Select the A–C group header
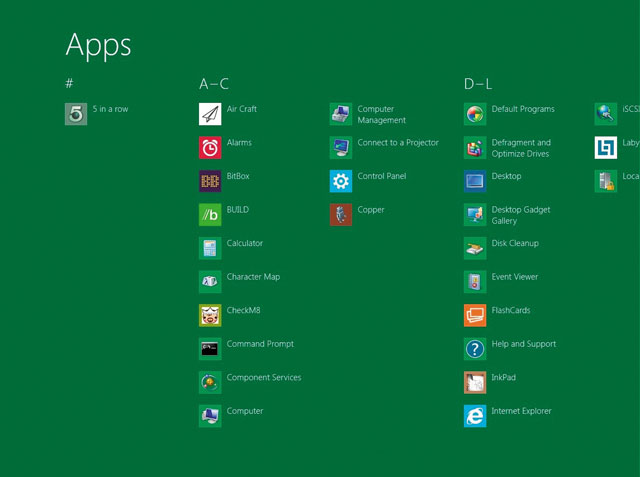Viewport: 640px width, 477px height. (x=214, y=84)
